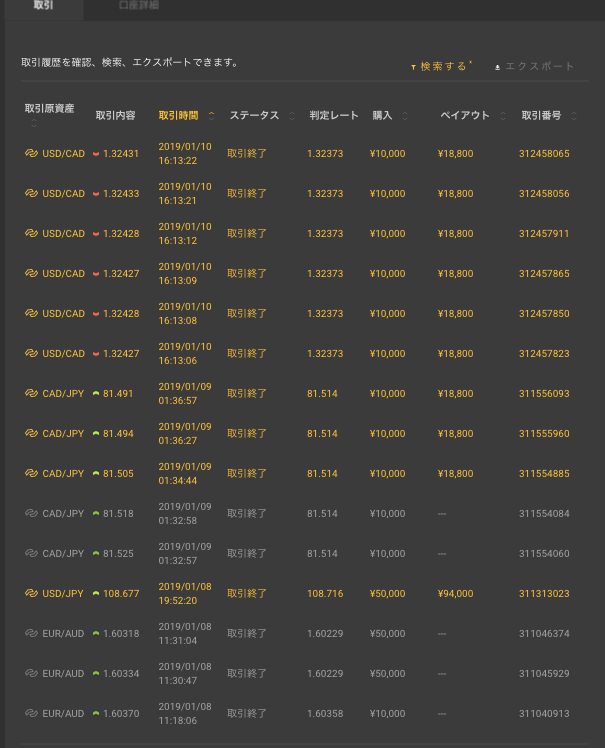The width and height of the screenshot is (605, 748).
Task: Sort by the 取引原資産 column arrows
Action: [34, 123]
